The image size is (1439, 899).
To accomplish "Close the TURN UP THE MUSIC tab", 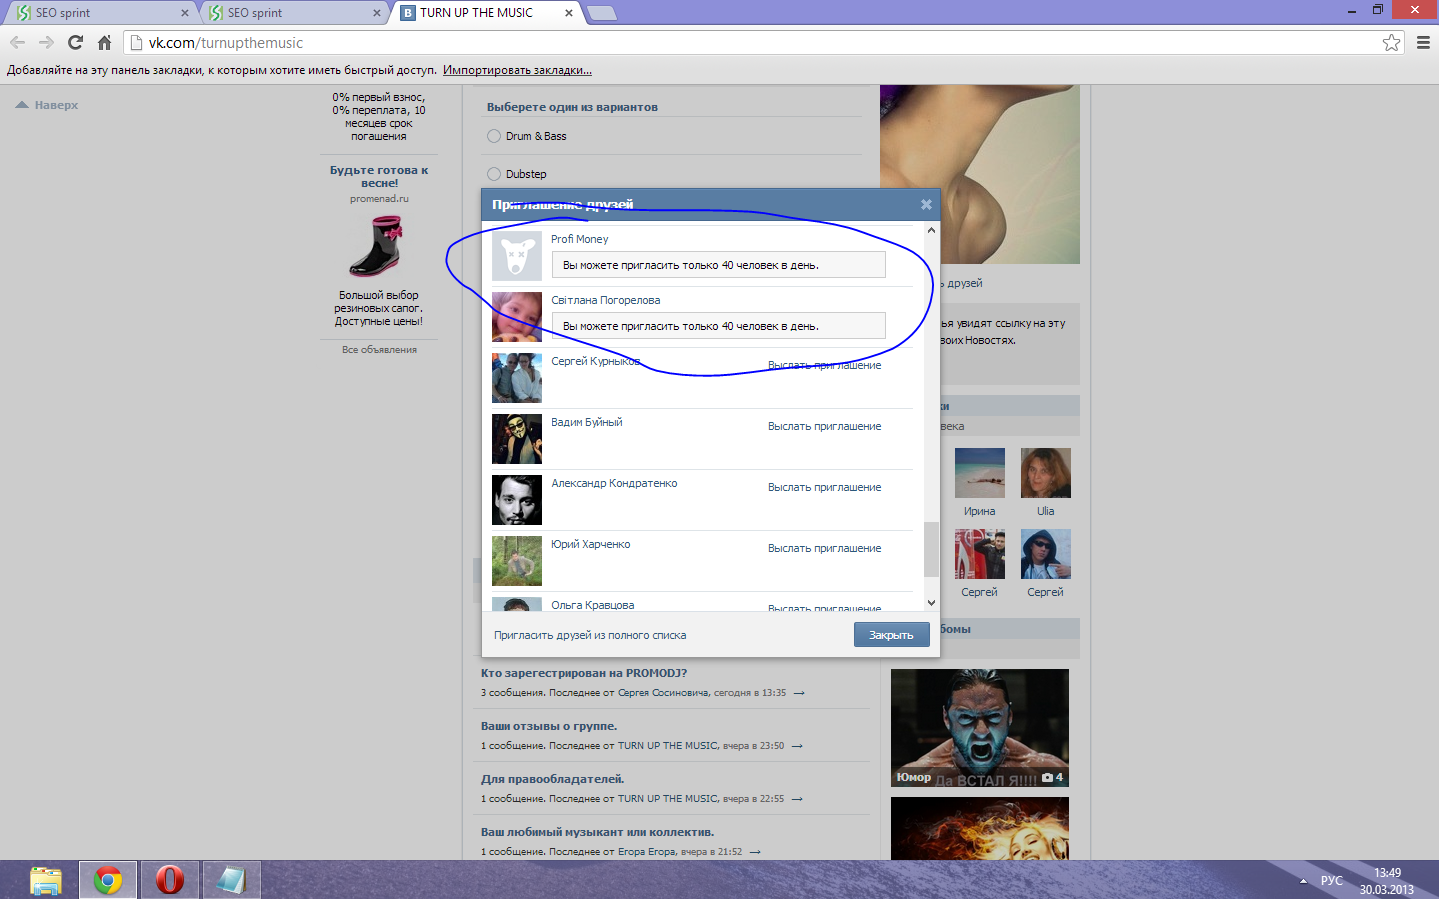I will coord(569,13).
